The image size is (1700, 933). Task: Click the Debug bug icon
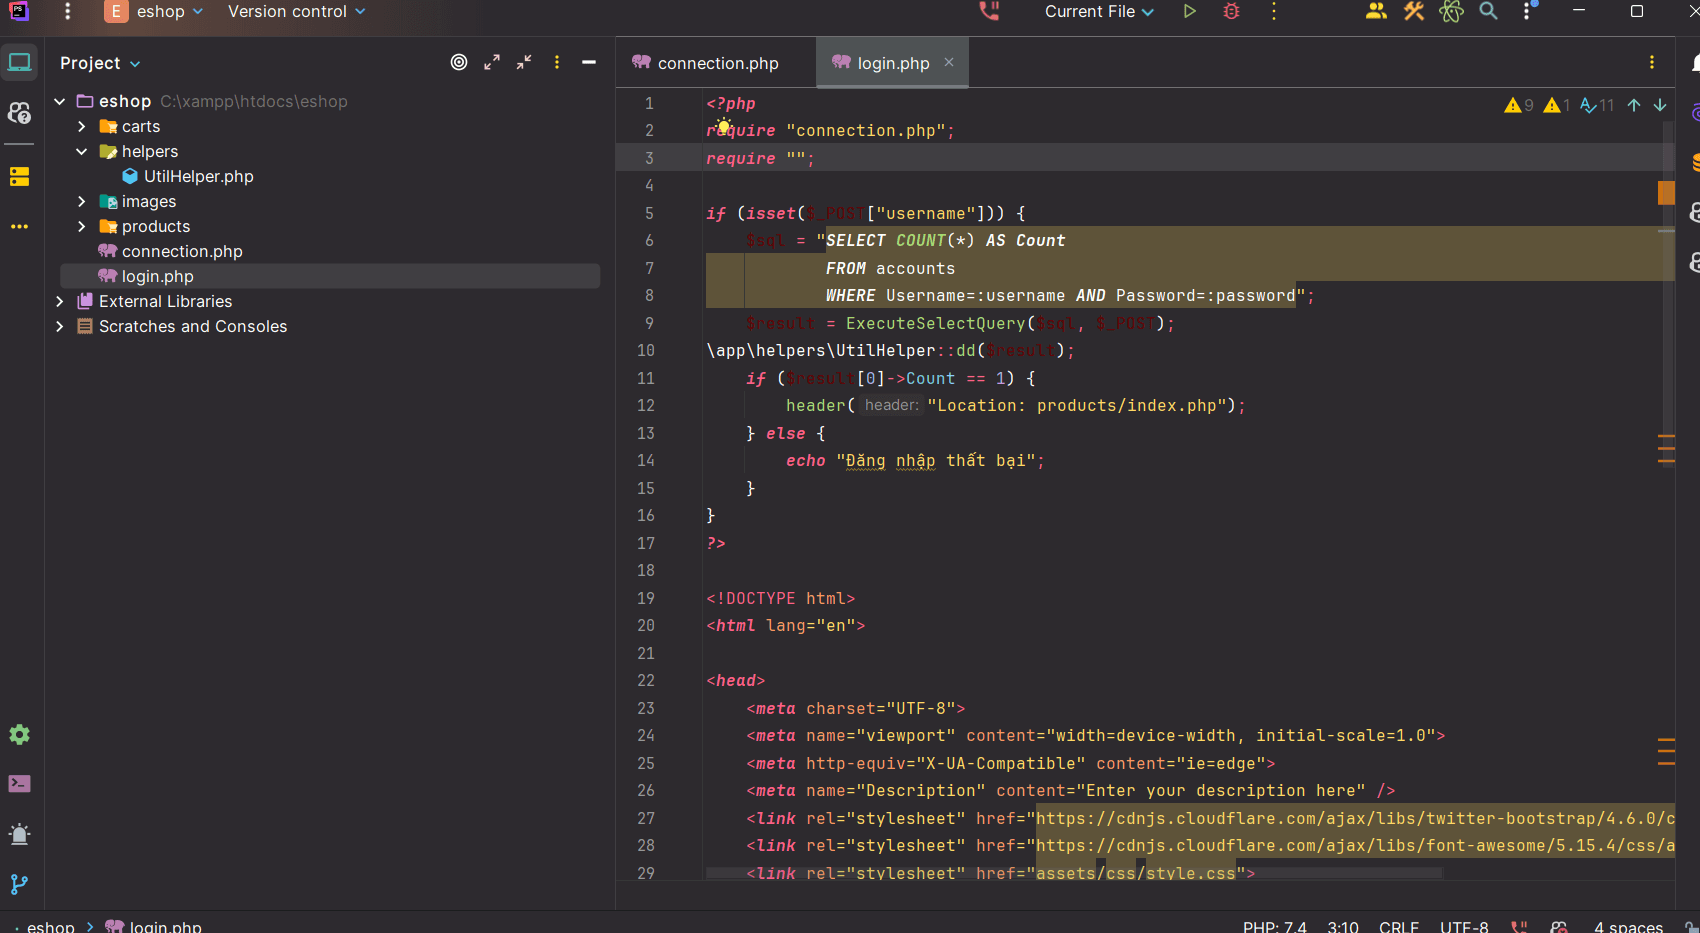click(1231, 12)
